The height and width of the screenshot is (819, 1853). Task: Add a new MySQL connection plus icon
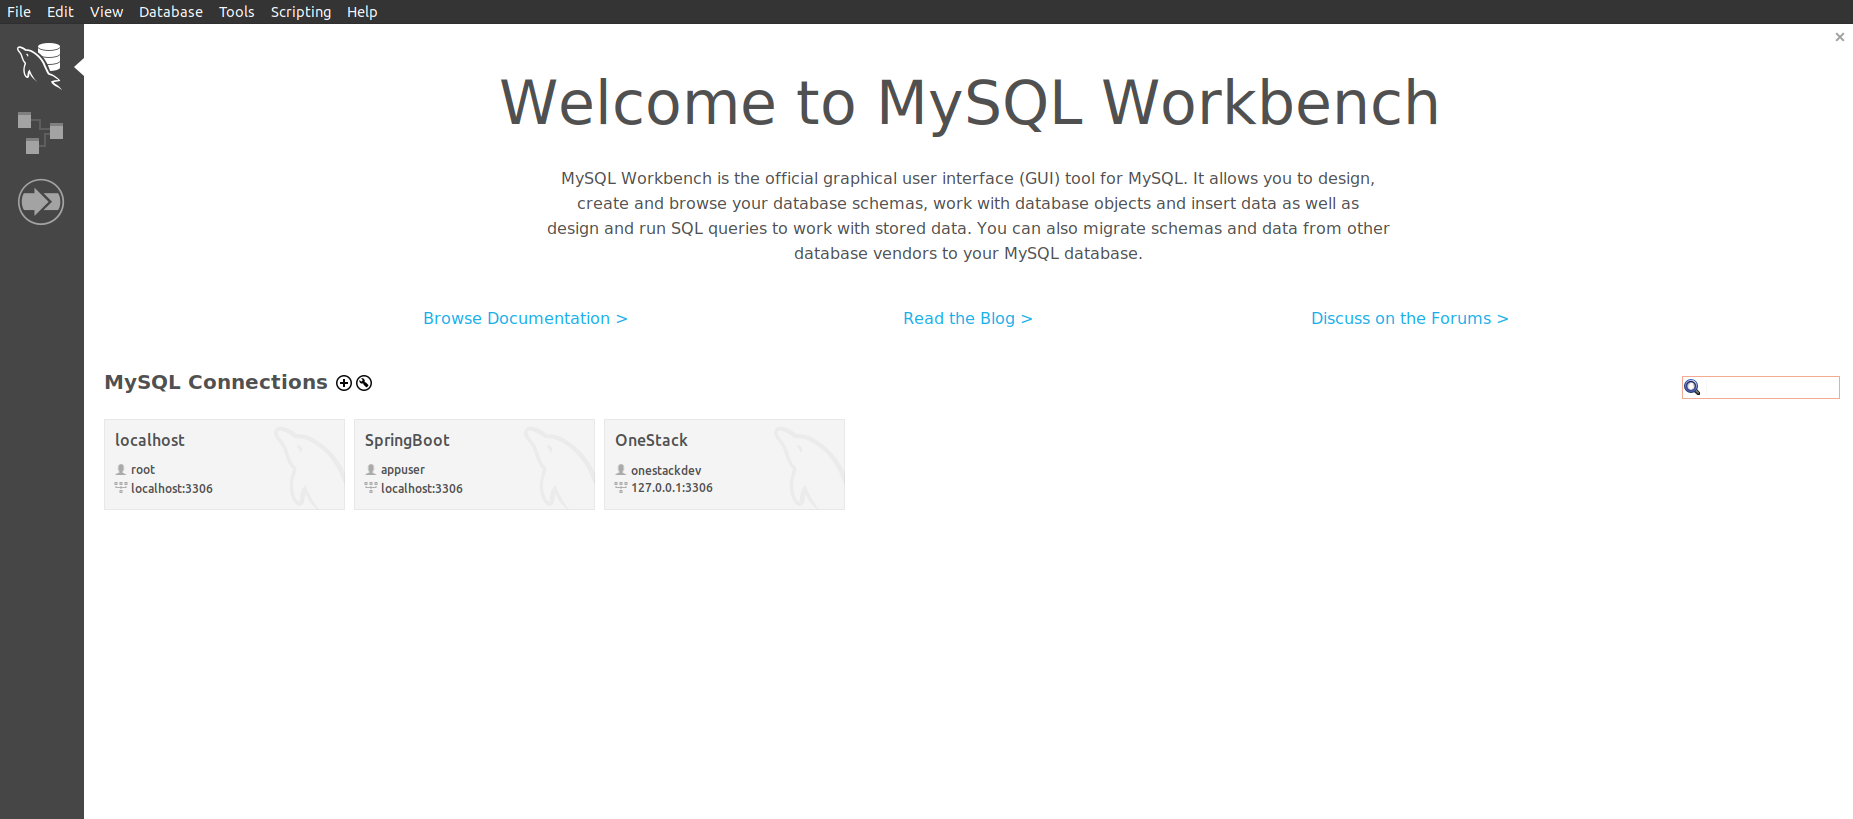(344, 383)
